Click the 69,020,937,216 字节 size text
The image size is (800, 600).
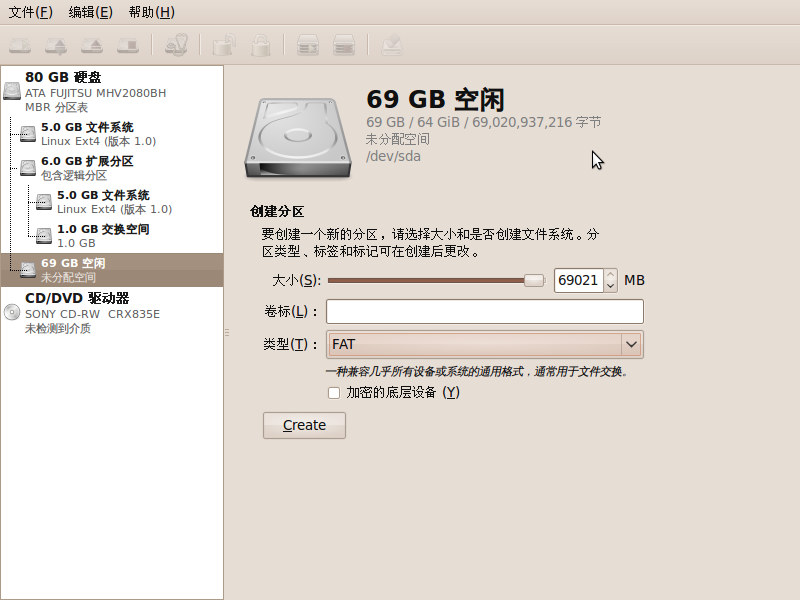pyautogui.click(x=537, y=122)
